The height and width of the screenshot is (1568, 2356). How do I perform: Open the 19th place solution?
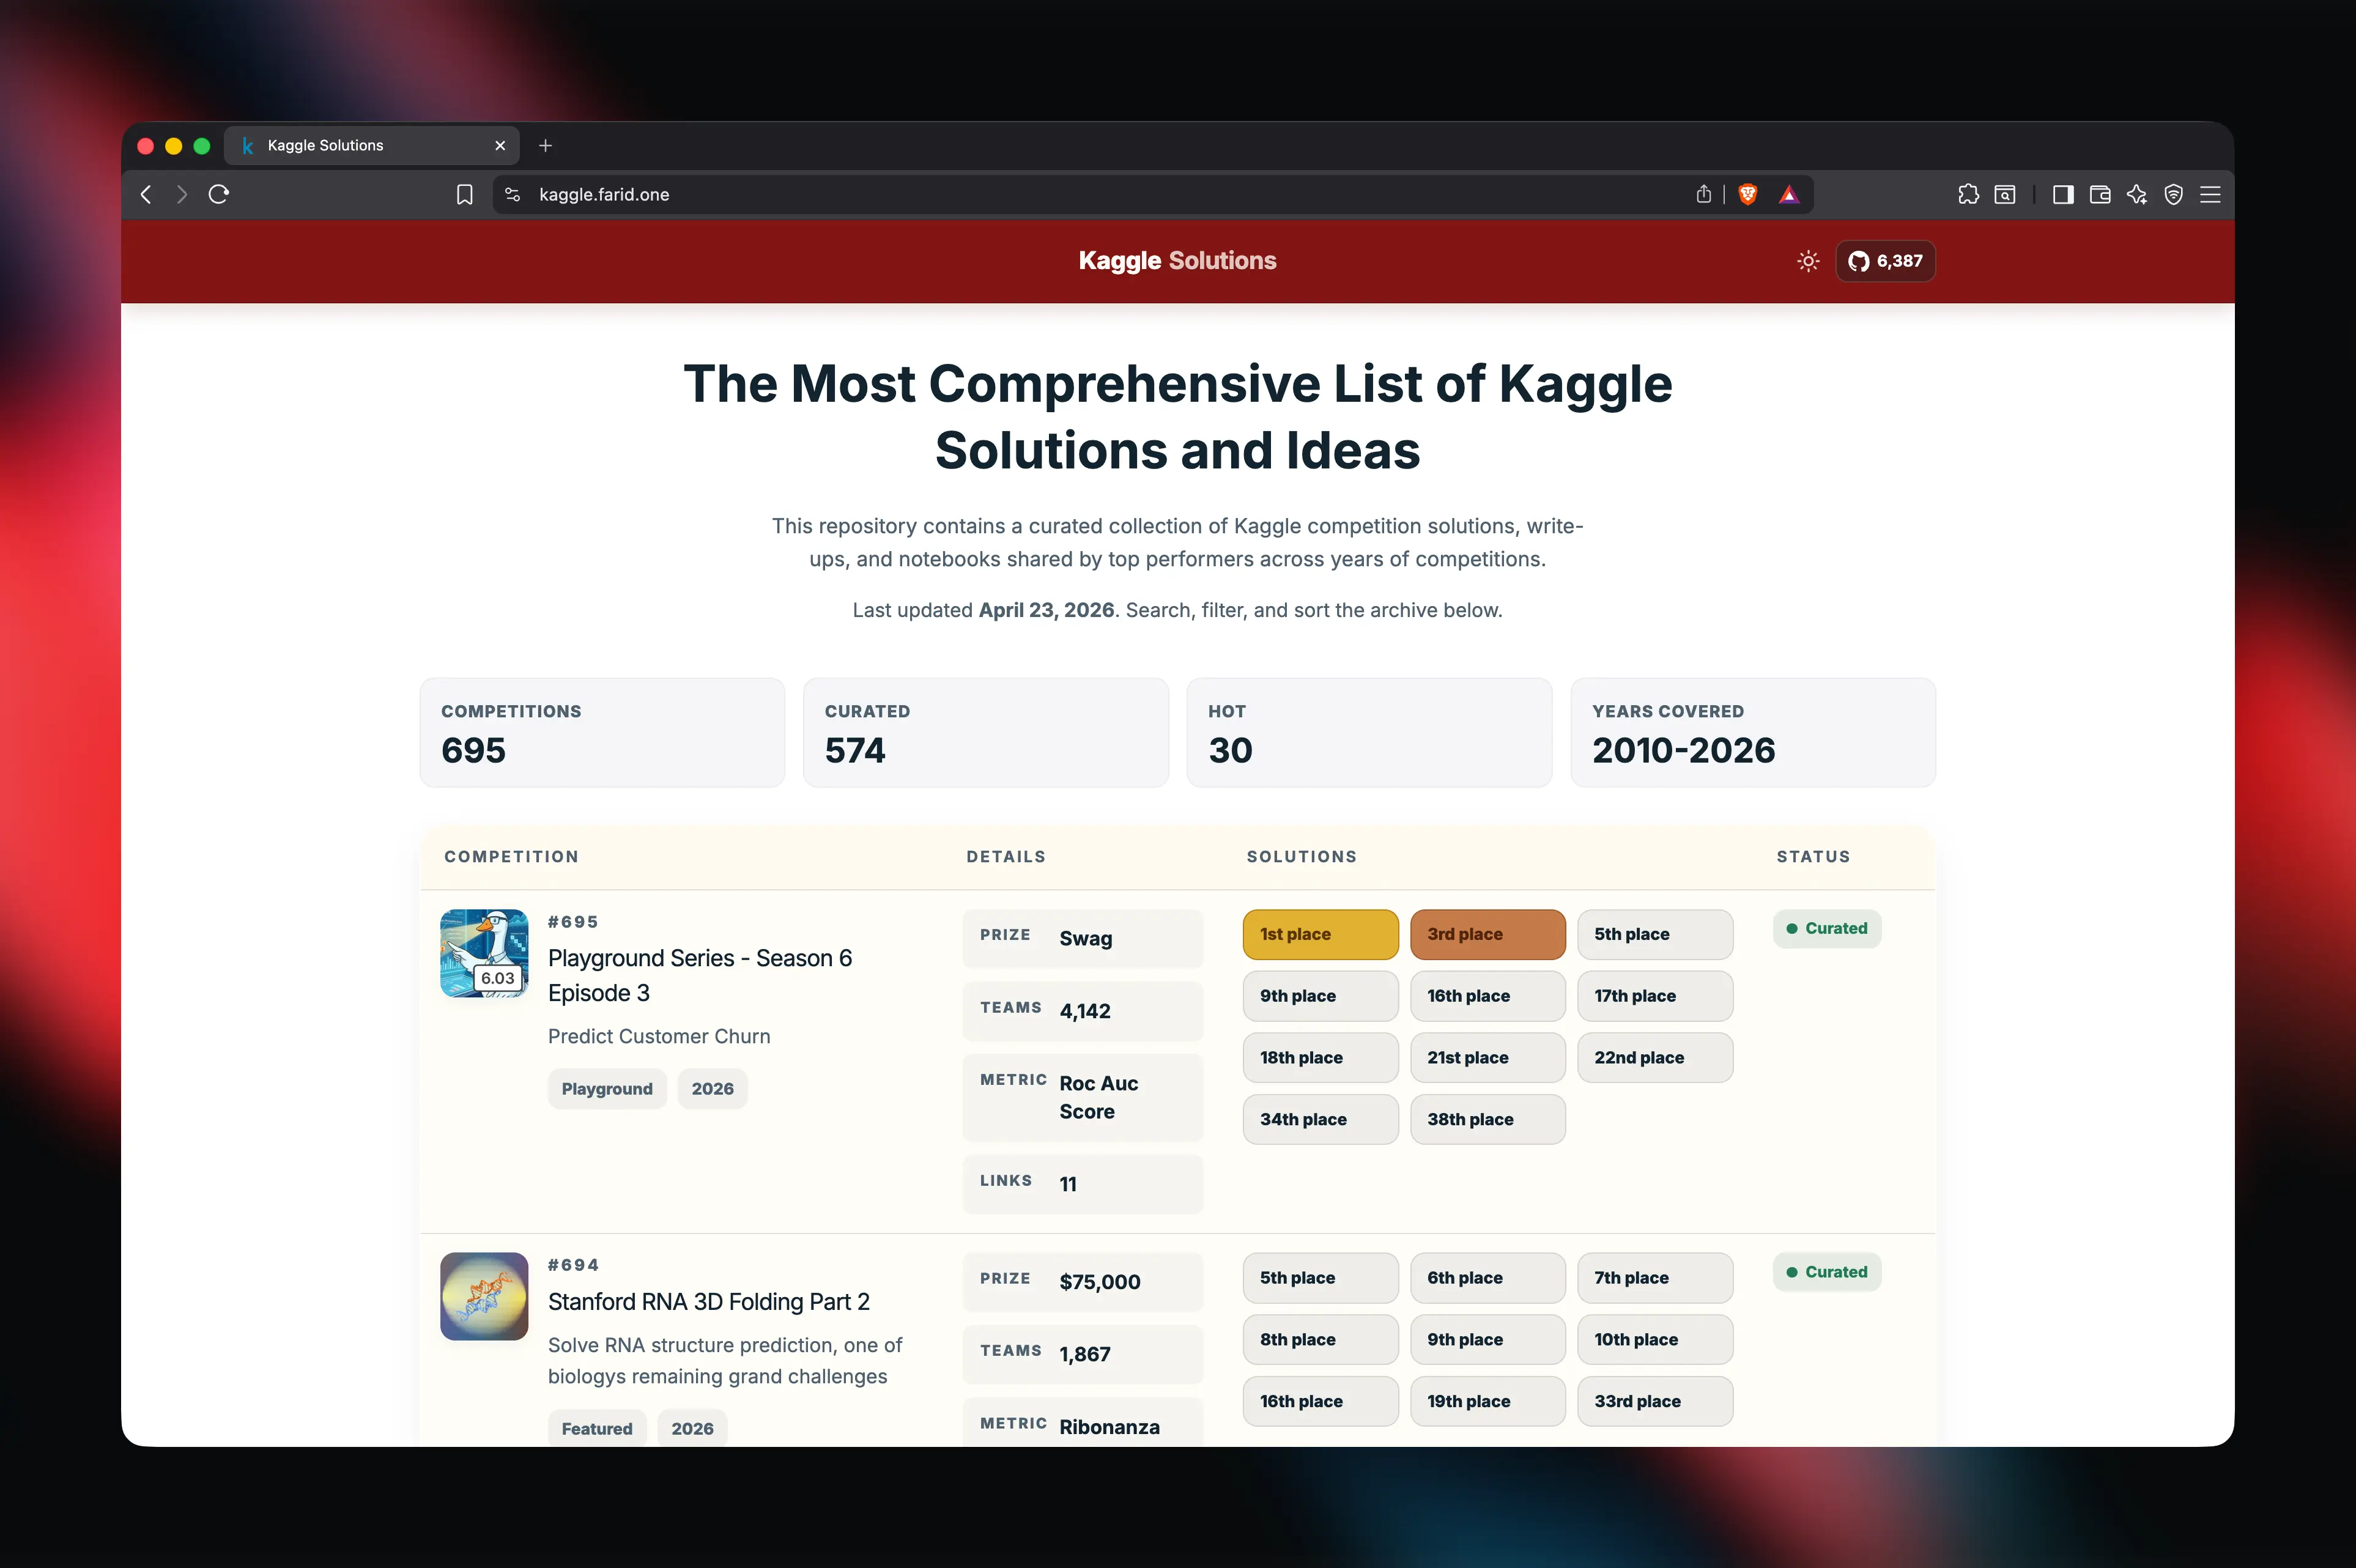pos(1488,1401)
